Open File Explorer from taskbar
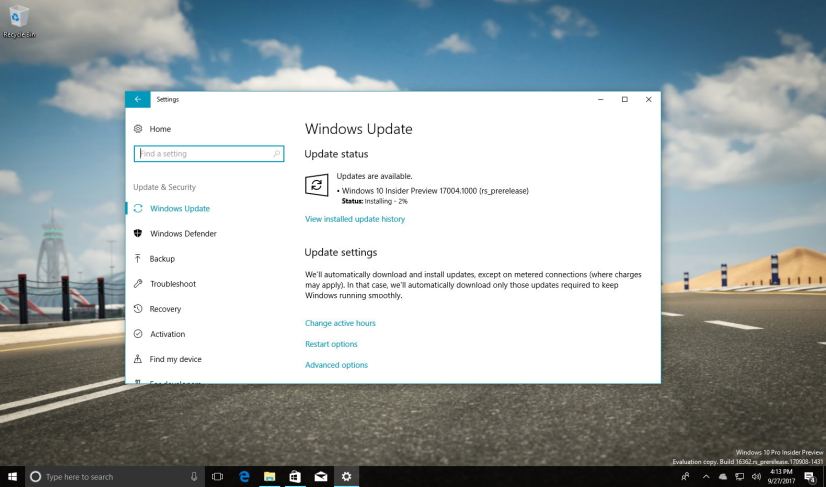The width and height of the screenshot is (826, 487). 270,476
